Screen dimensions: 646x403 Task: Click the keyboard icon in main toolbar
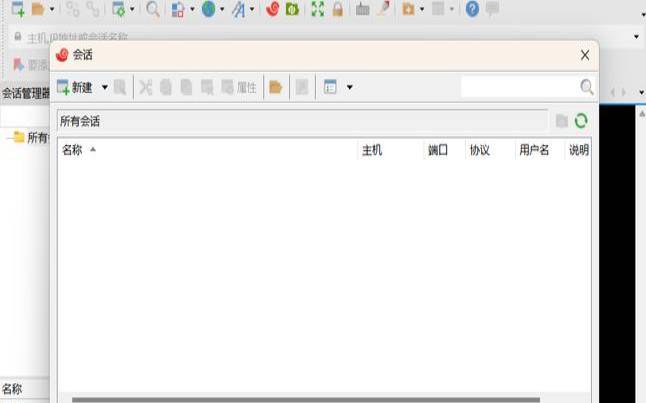[363, 9]
